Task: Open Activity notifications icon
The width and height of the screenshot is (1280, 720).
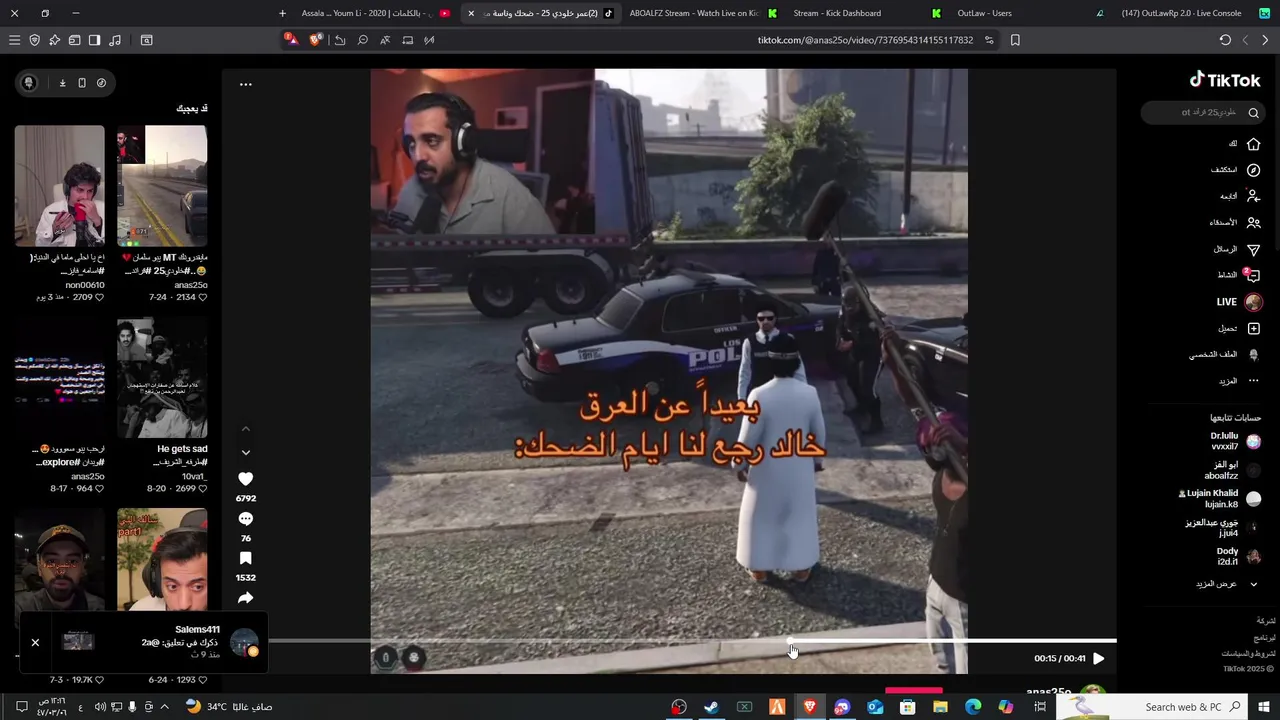Action: click(1253, 275)
